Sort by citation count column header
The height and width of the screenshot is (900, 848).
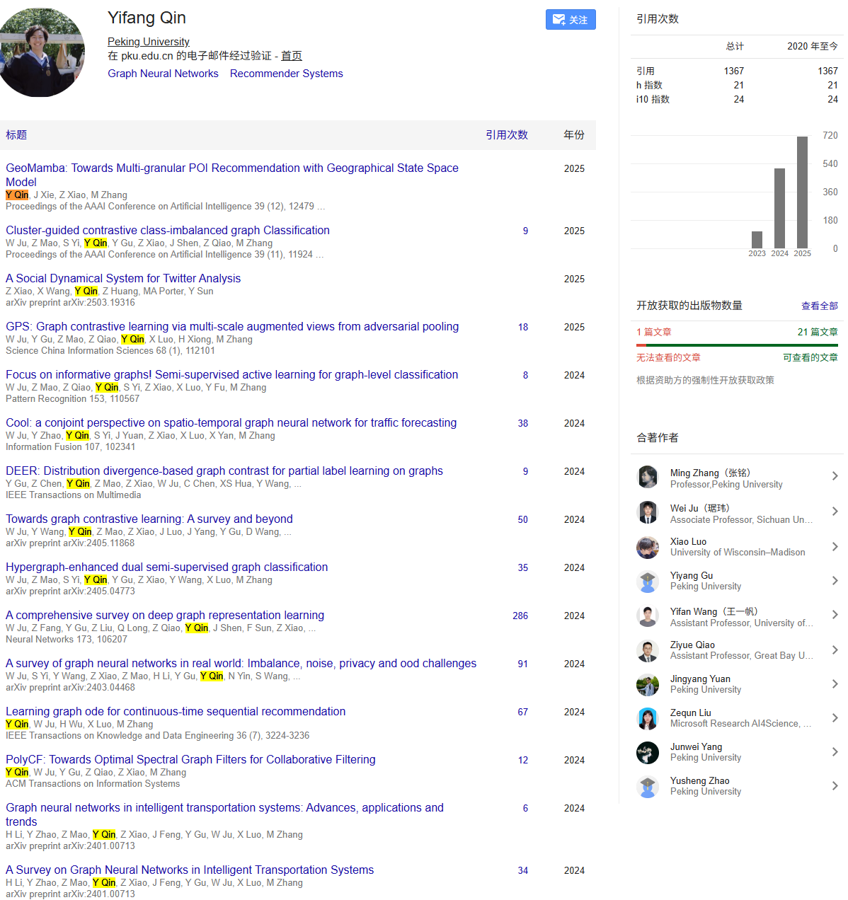tap(506, 135)
